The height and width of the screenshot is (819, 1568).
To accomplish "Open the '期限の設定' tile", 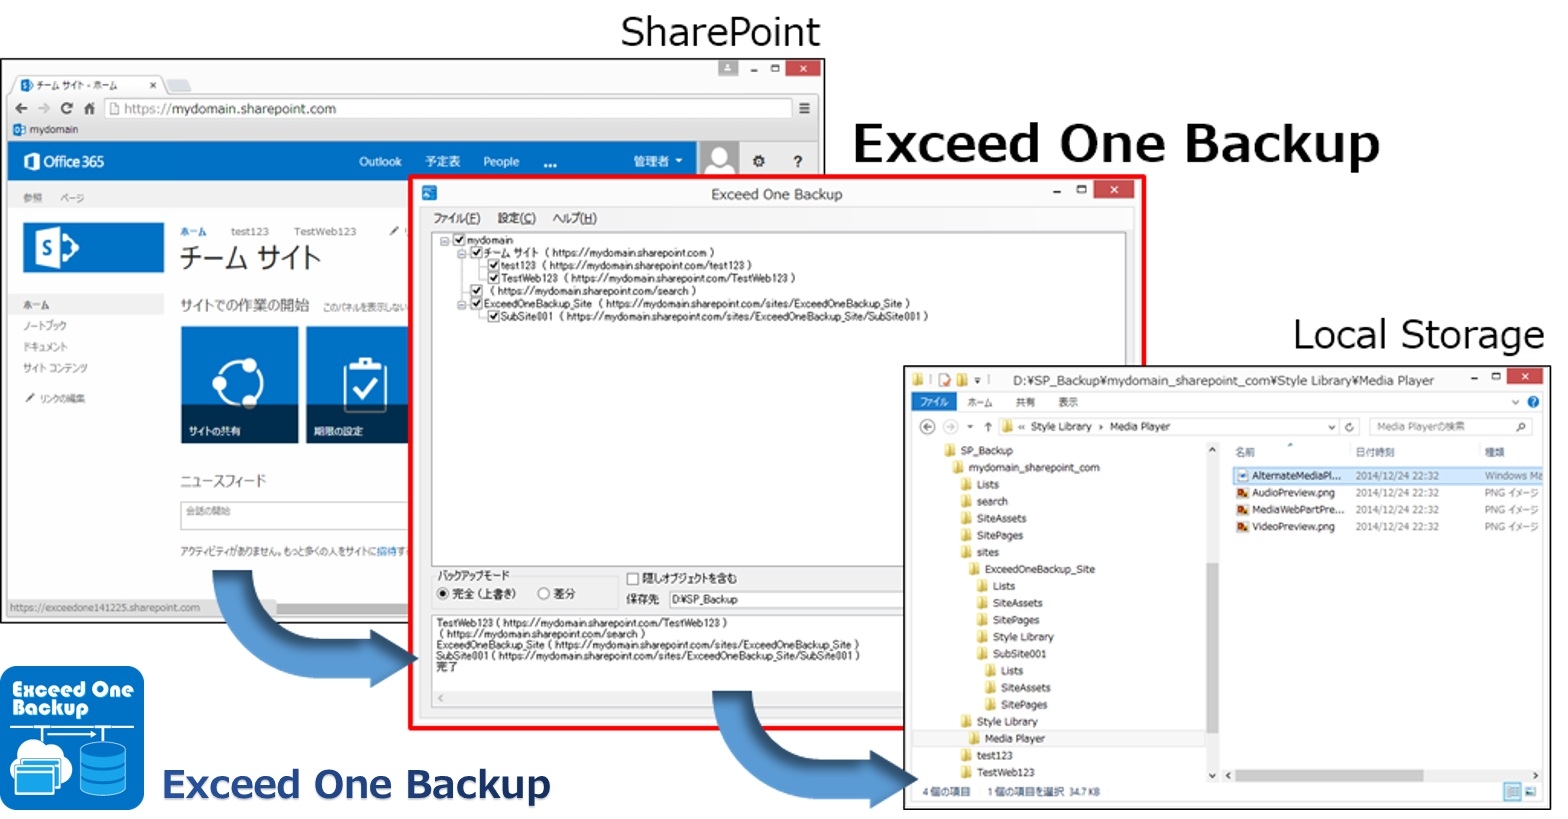I will (x=357, y=385).
